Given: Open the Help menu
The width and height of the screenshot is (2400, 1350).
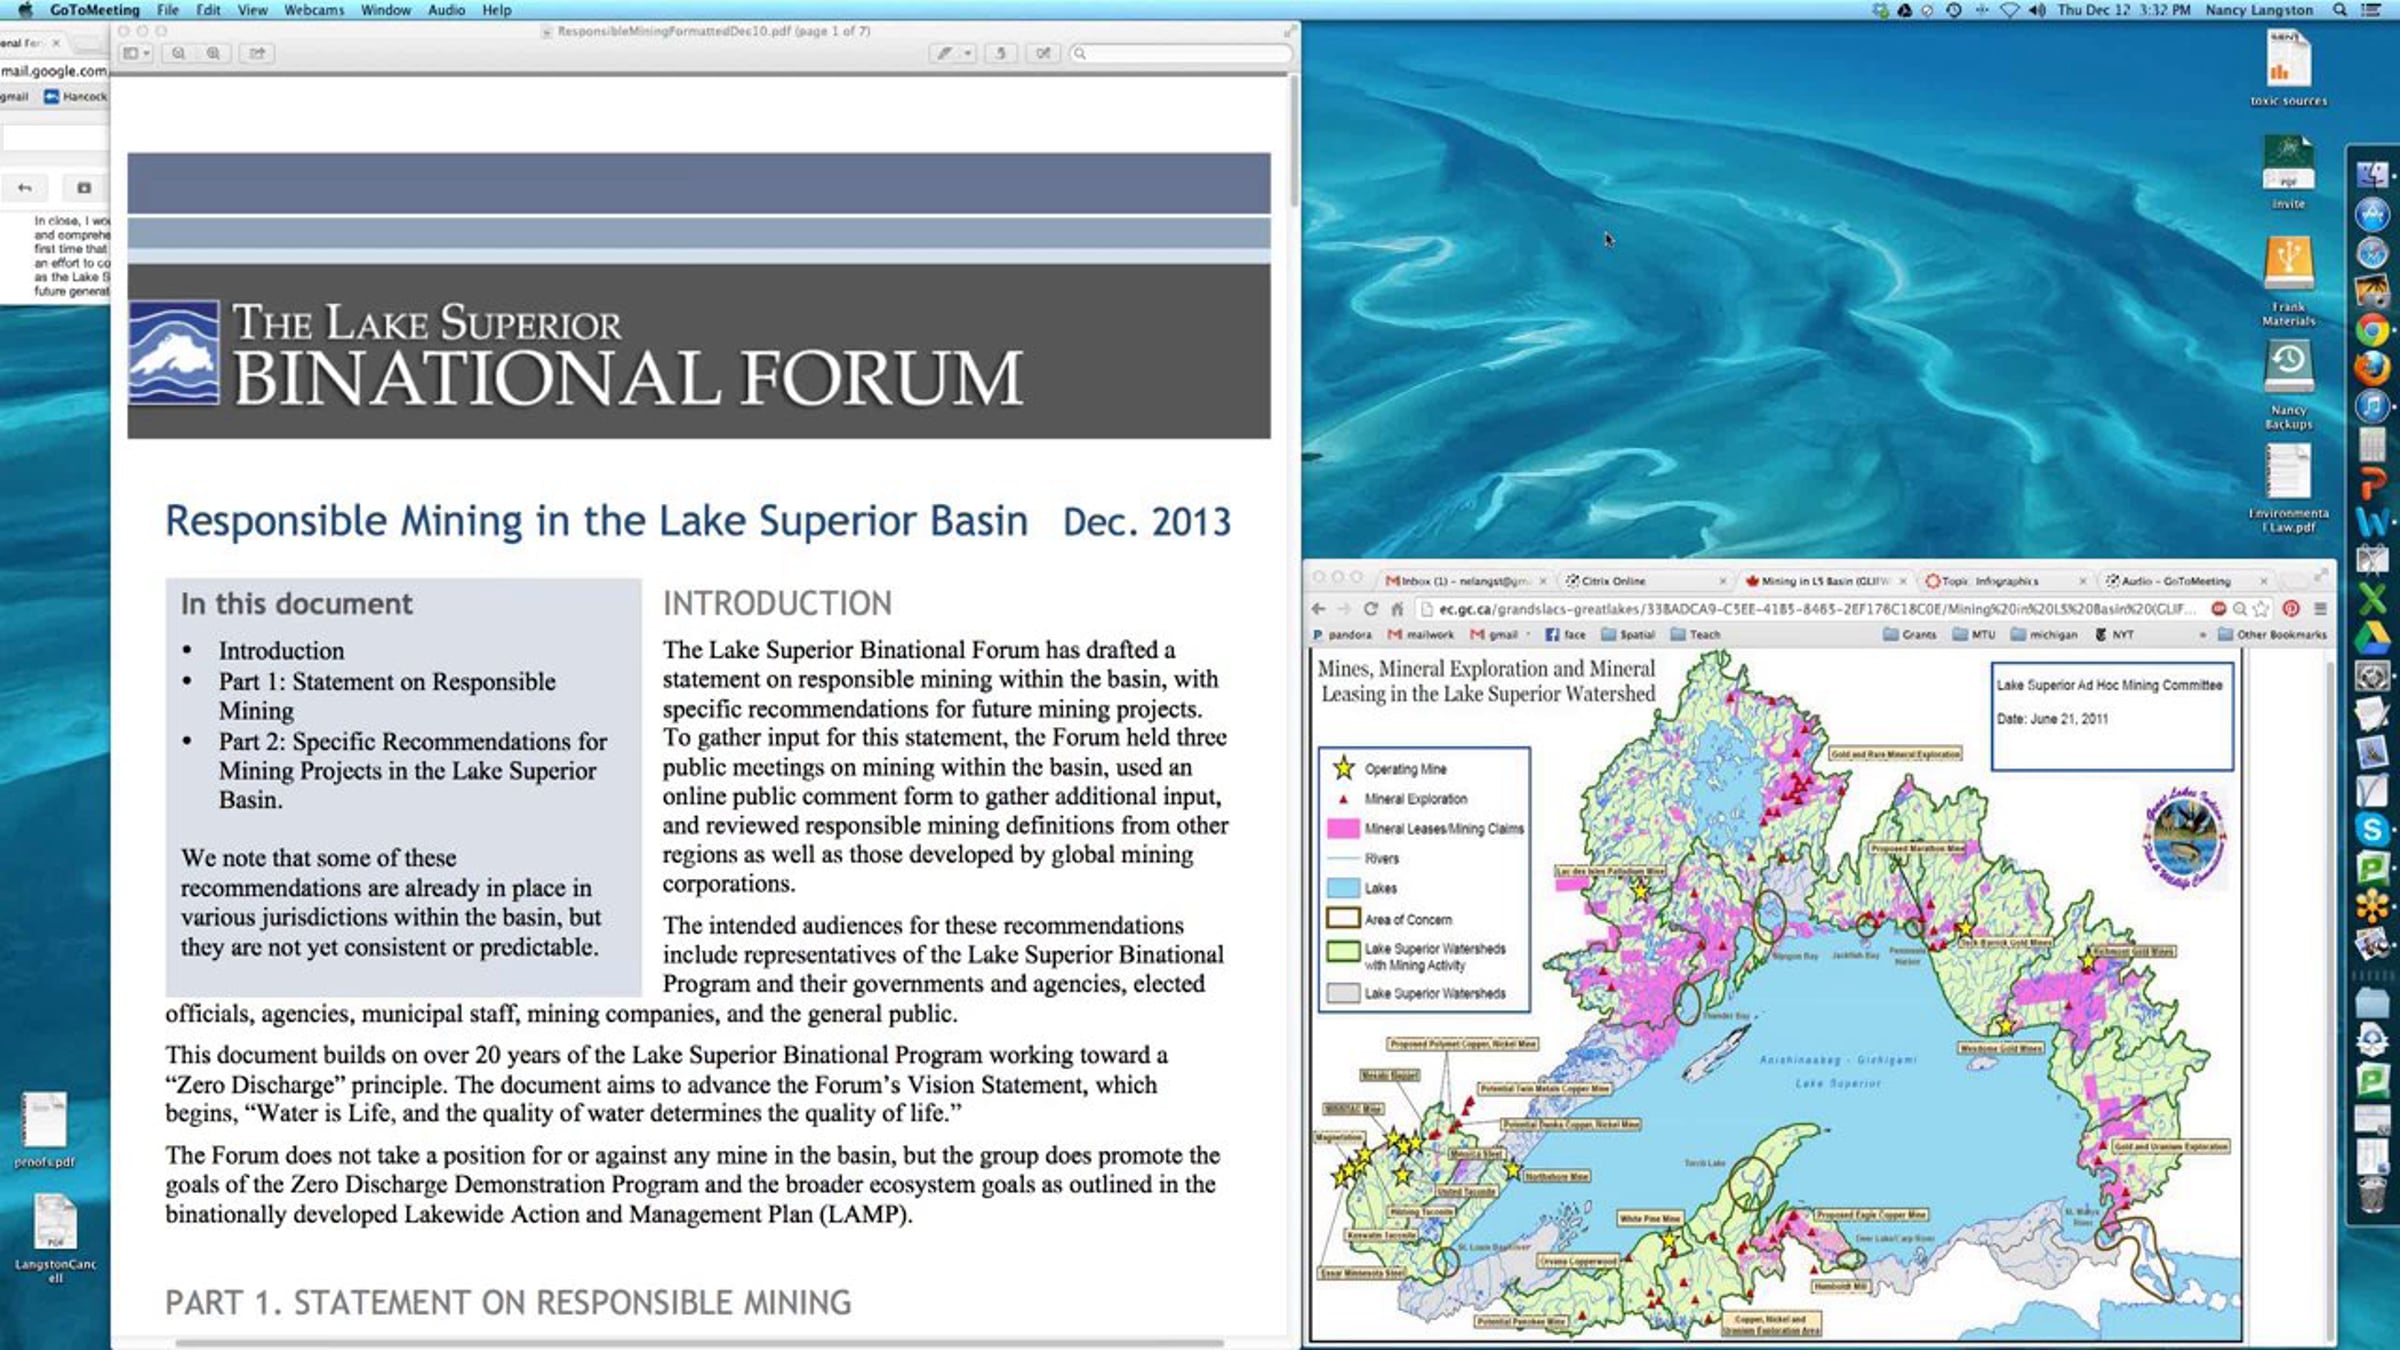Looking at the screenshot, I should [497, 10].
